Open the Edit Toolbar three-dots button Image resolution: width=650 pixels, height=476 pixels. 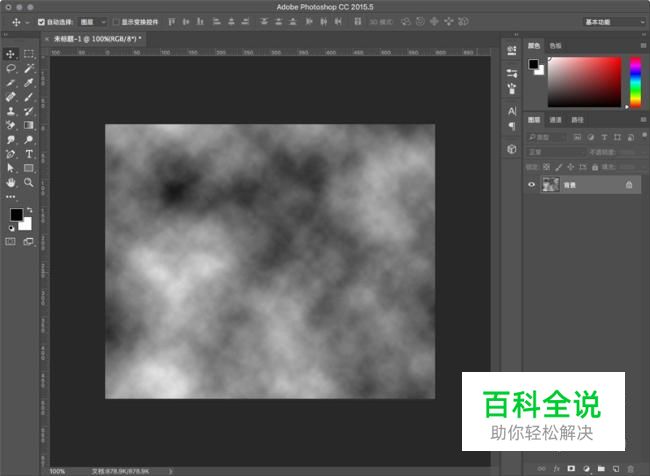[x=10, y=197]
